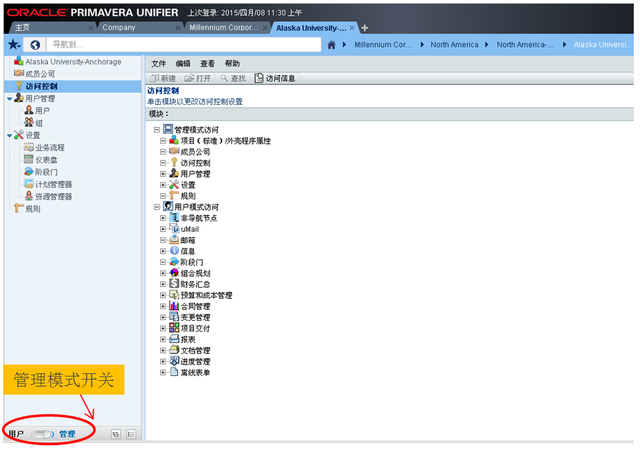640x449 pixels.
Task: Select Alaska University-Anchorage project icon in sidebar
Action: [x=18, y=61]
